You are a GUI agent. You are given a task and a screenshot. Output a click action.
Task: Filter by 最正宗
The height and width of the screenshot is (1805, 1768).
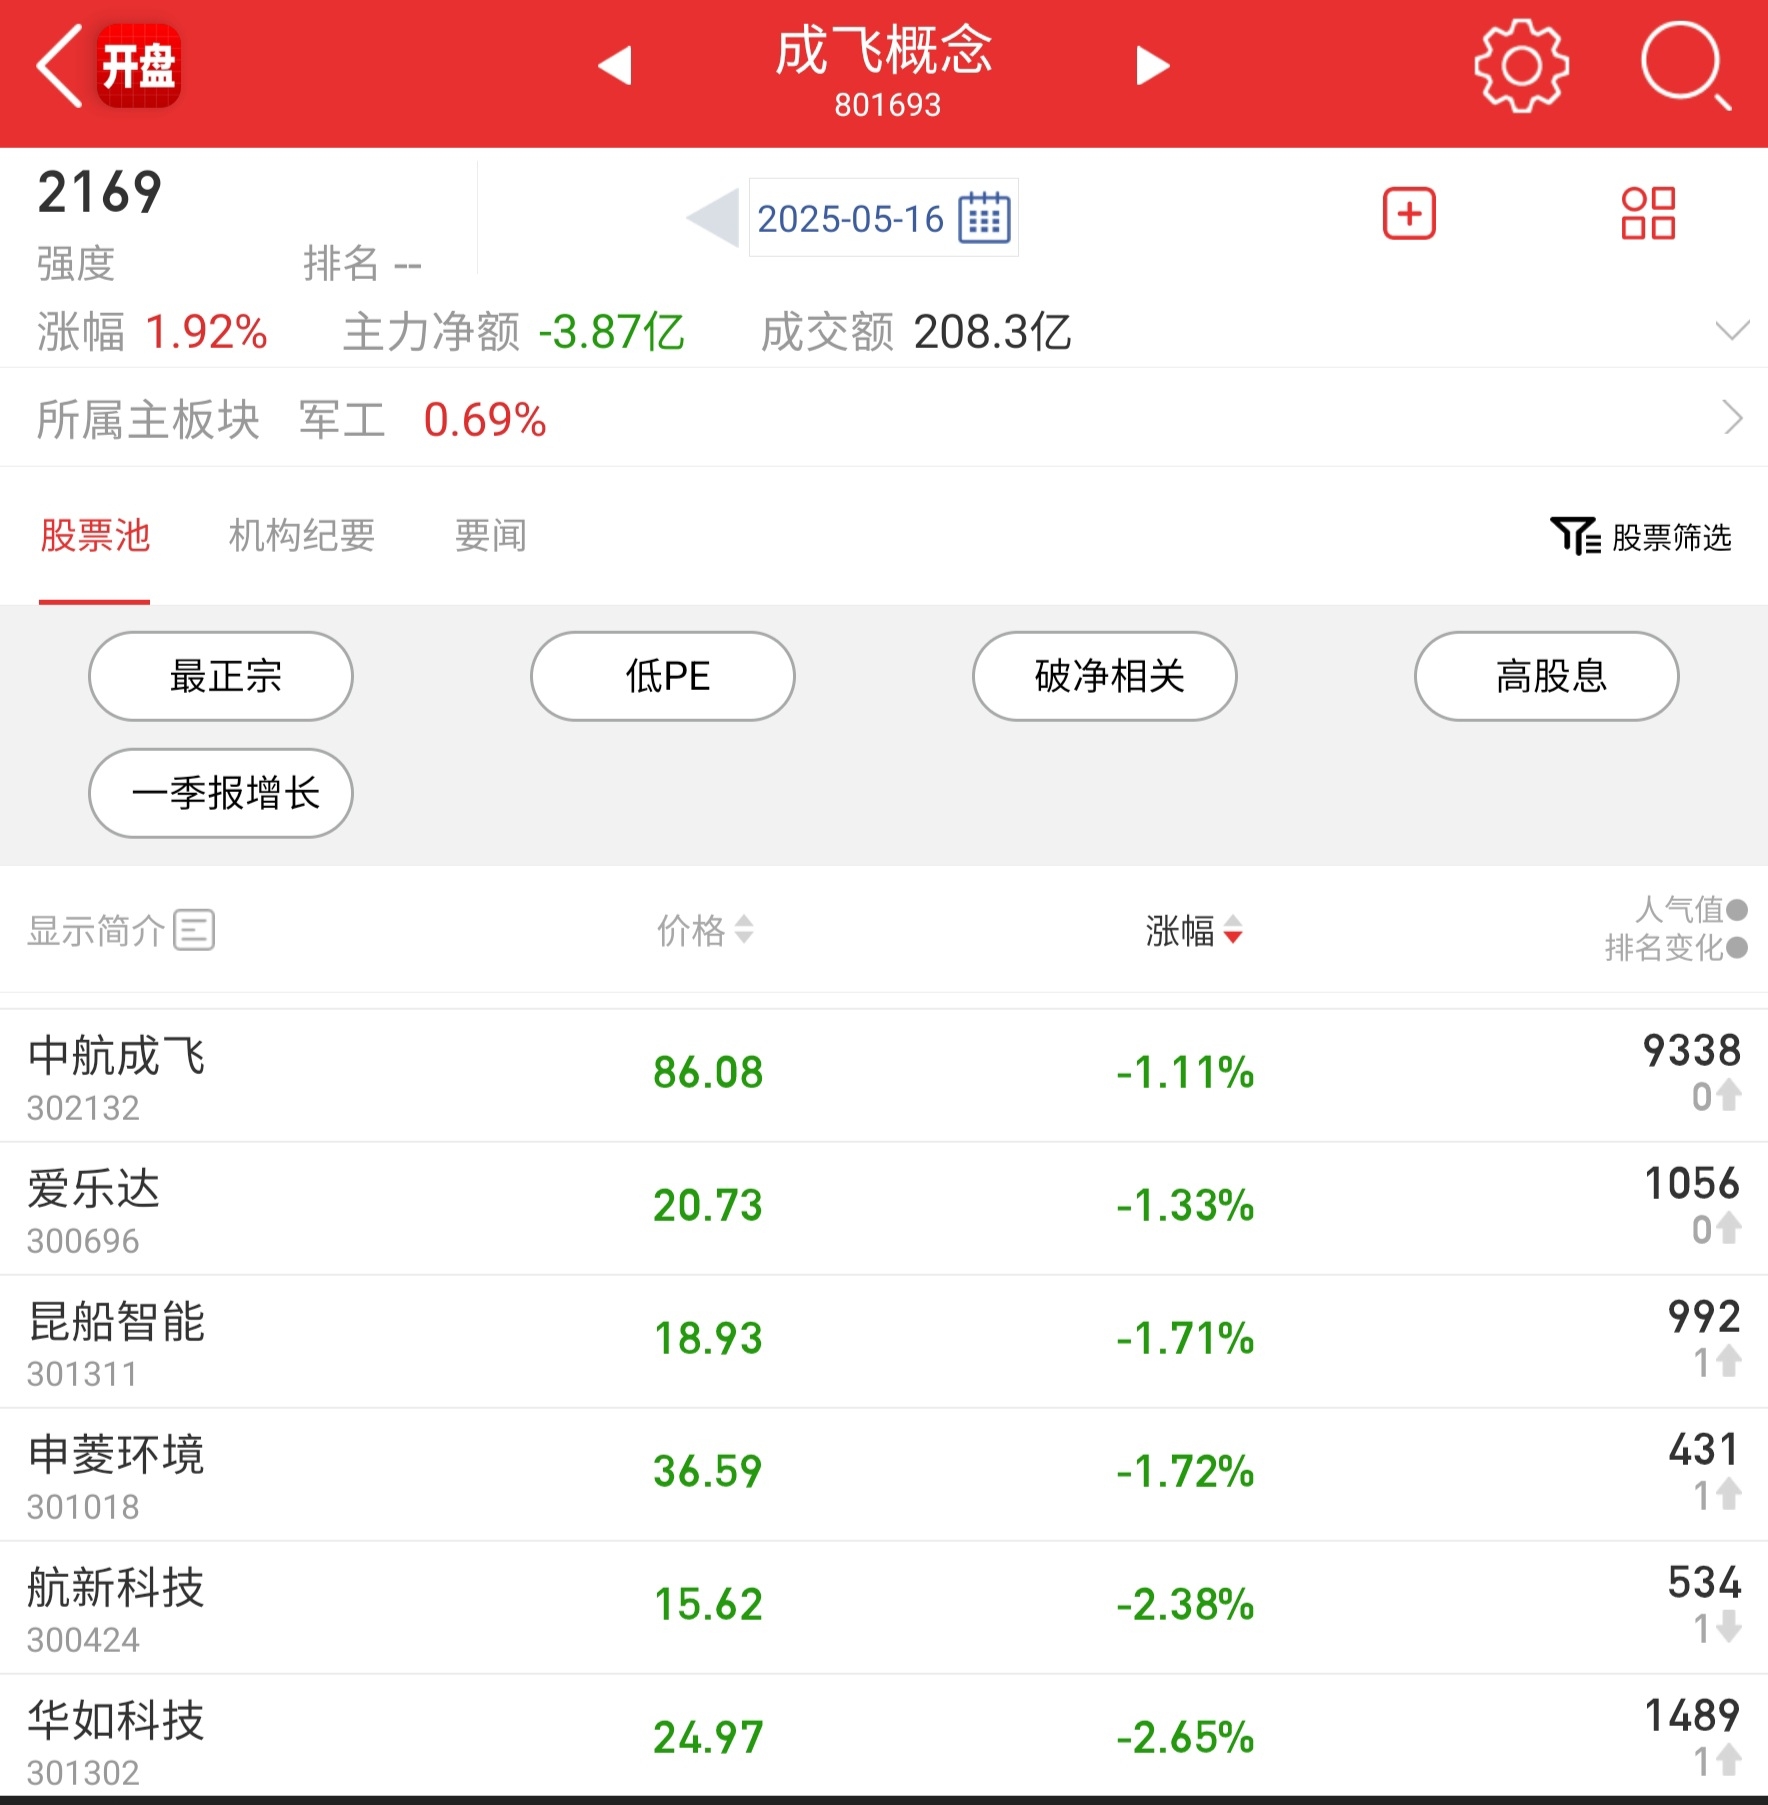pyautogui.click(x=221, y=676)
